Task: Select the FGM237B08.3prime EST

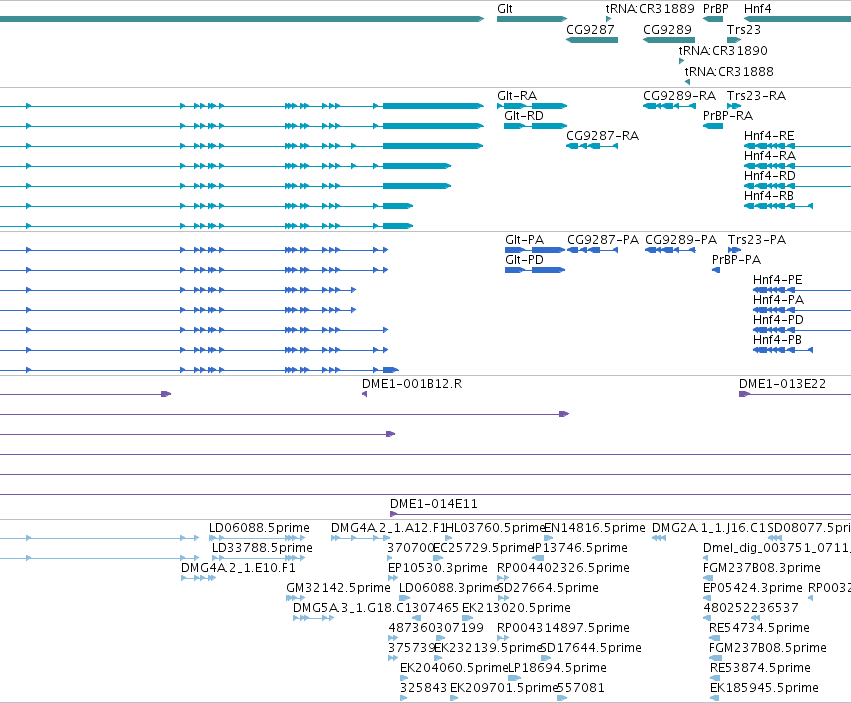Action: (x=708, y=578)
